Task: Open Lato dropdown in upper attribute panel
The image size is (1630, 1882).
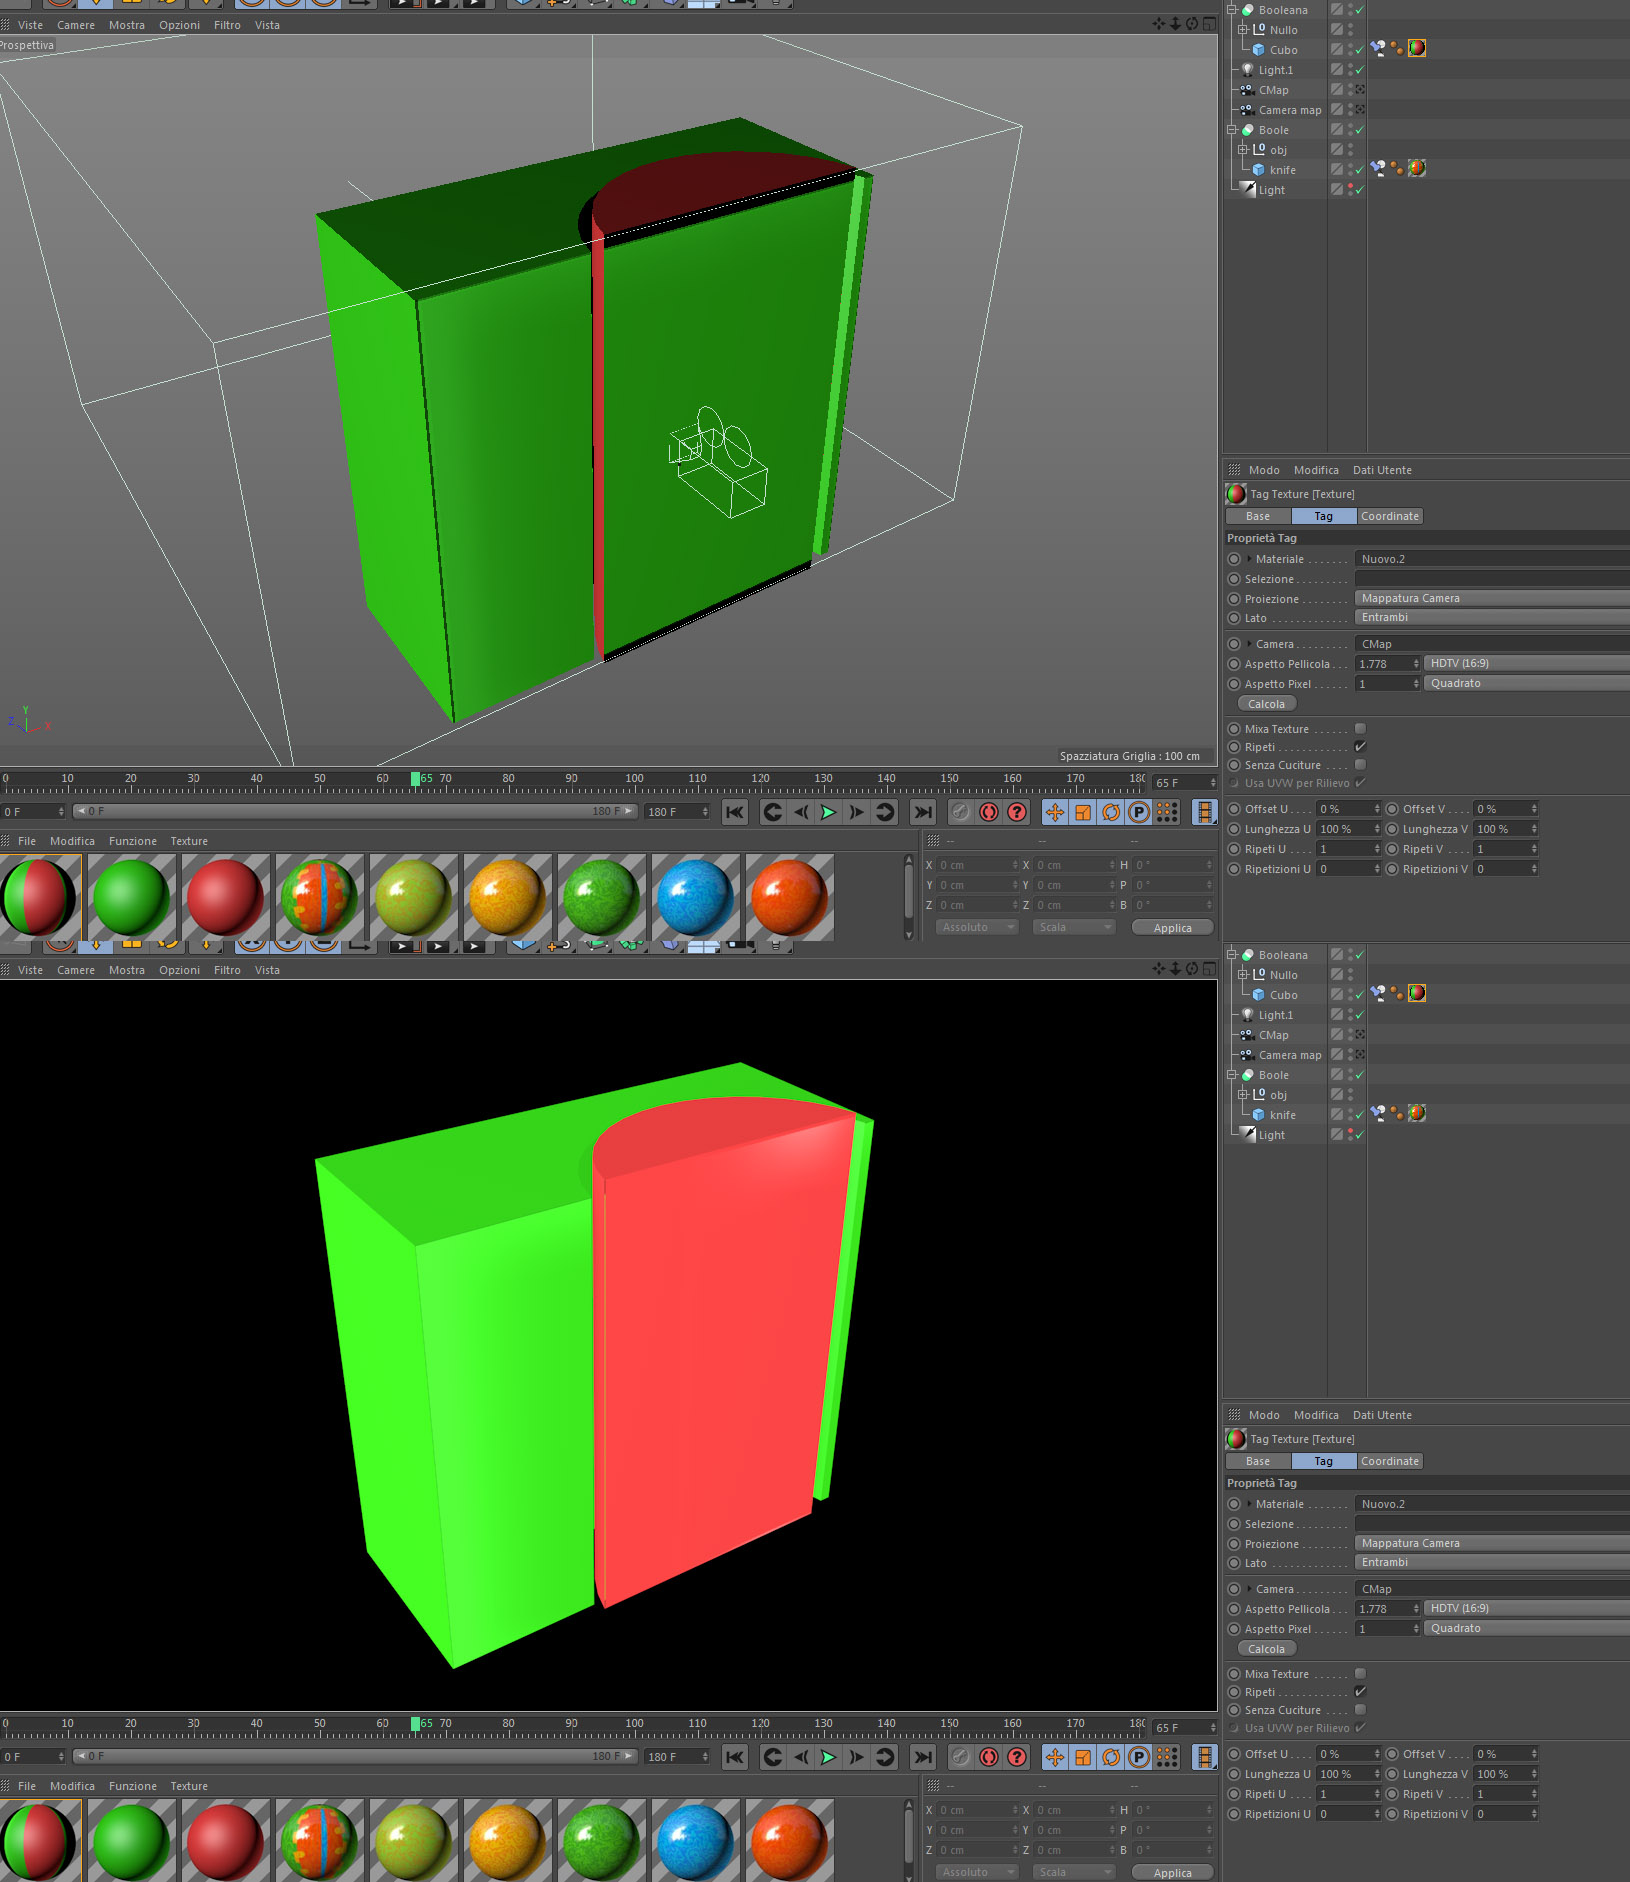Action: (1492, 617)
